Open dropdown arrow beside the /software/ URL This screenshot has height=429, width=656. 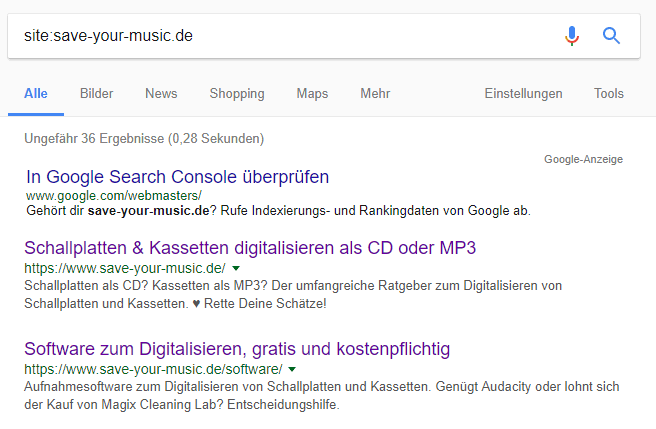point(292,370)
